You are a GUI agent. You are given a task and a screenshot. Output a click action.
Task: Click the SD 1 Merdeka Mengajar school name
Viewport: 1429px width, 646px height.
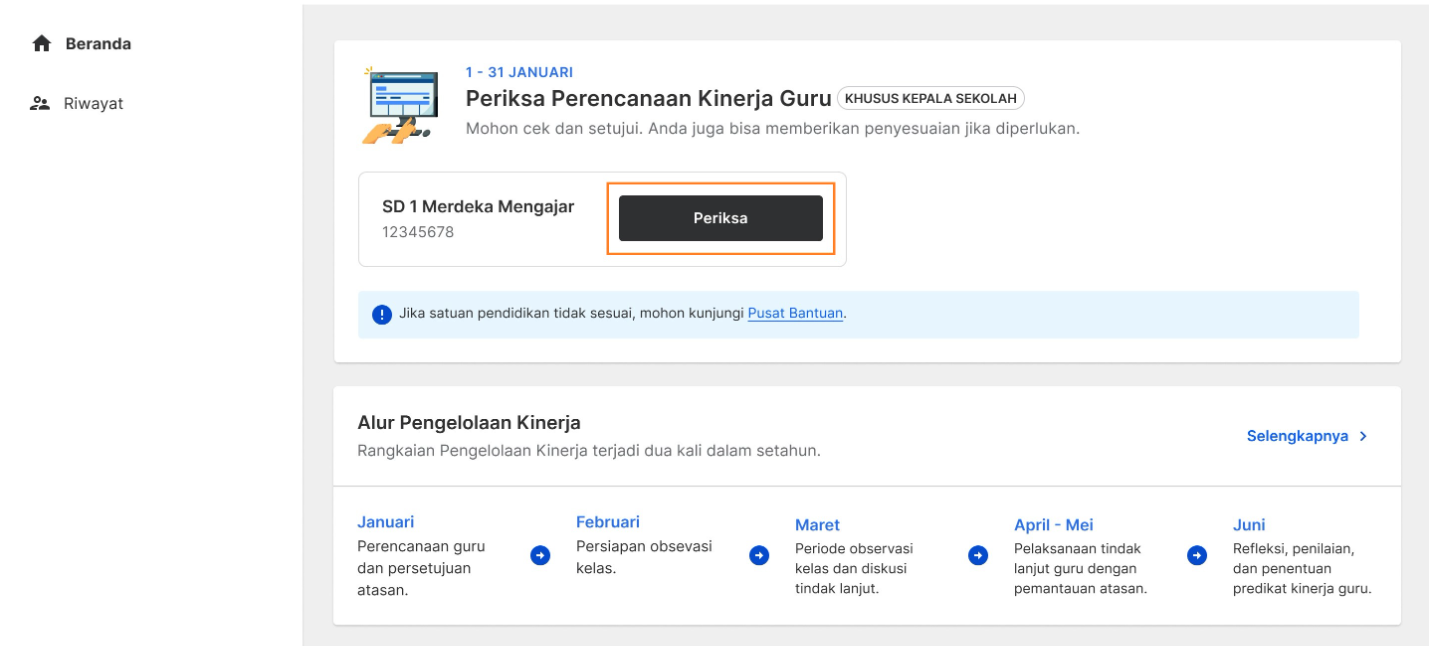(478, 207)
